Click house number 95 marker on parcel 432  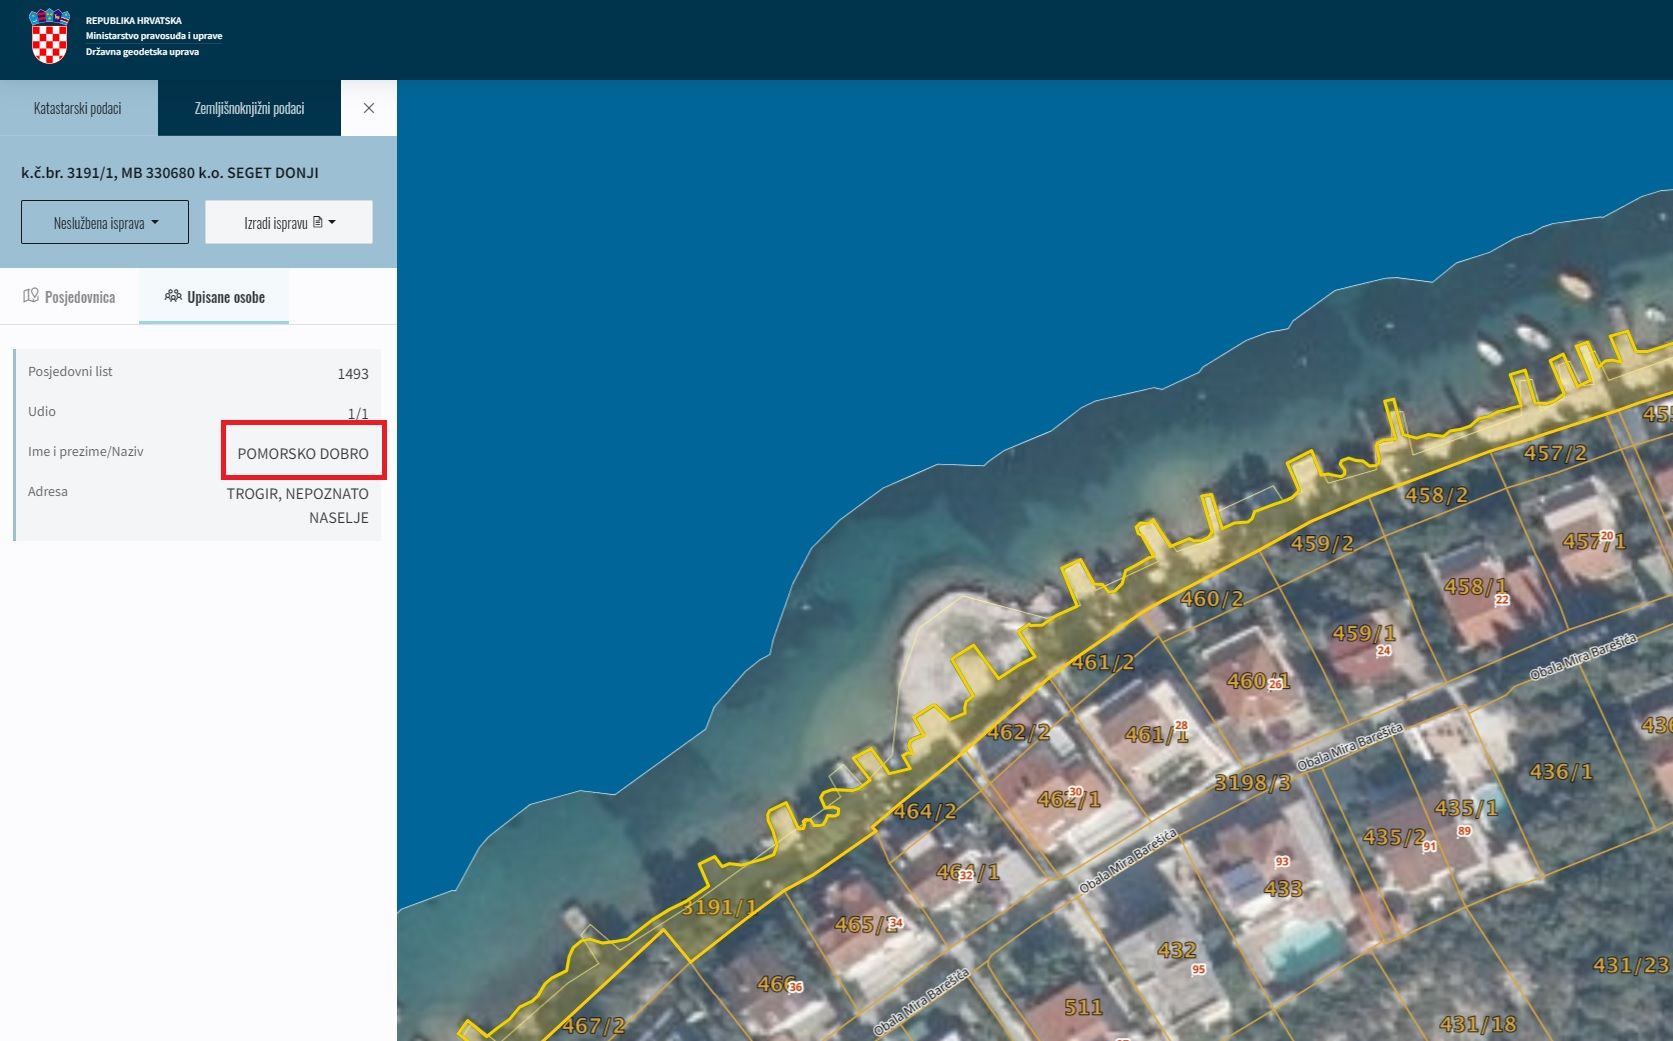1198,969
